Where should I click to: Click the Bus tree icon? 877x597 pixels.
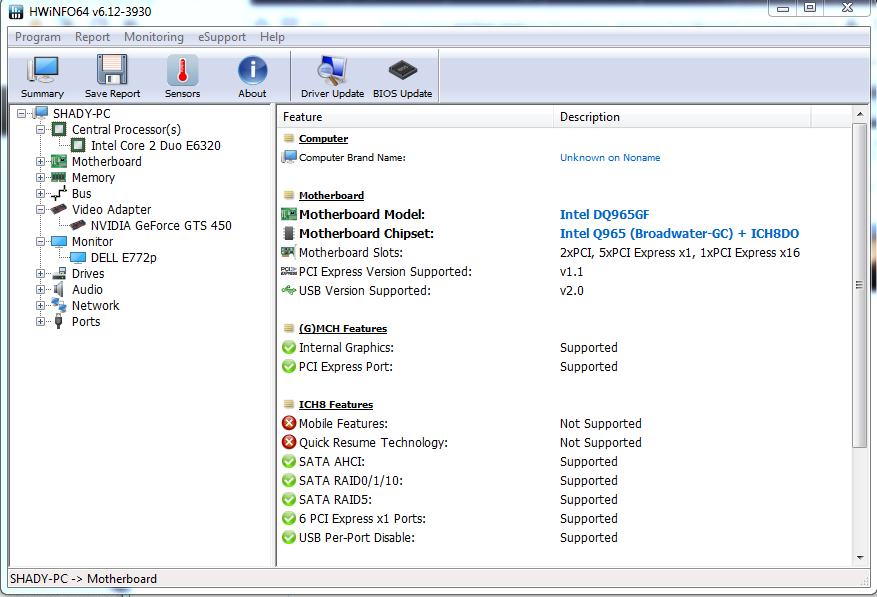(x=59, y=194)
